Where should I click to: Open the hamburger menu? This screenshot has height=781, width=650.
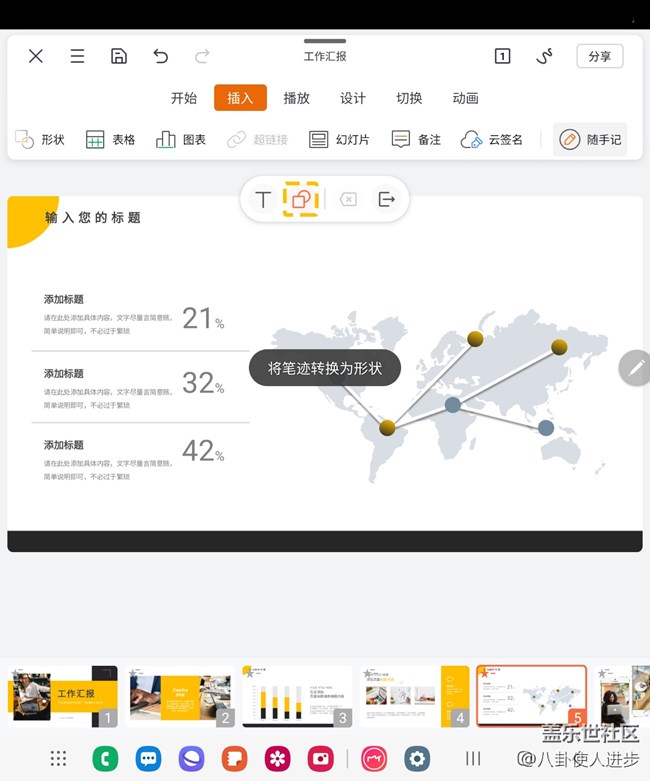coord(77,56)
